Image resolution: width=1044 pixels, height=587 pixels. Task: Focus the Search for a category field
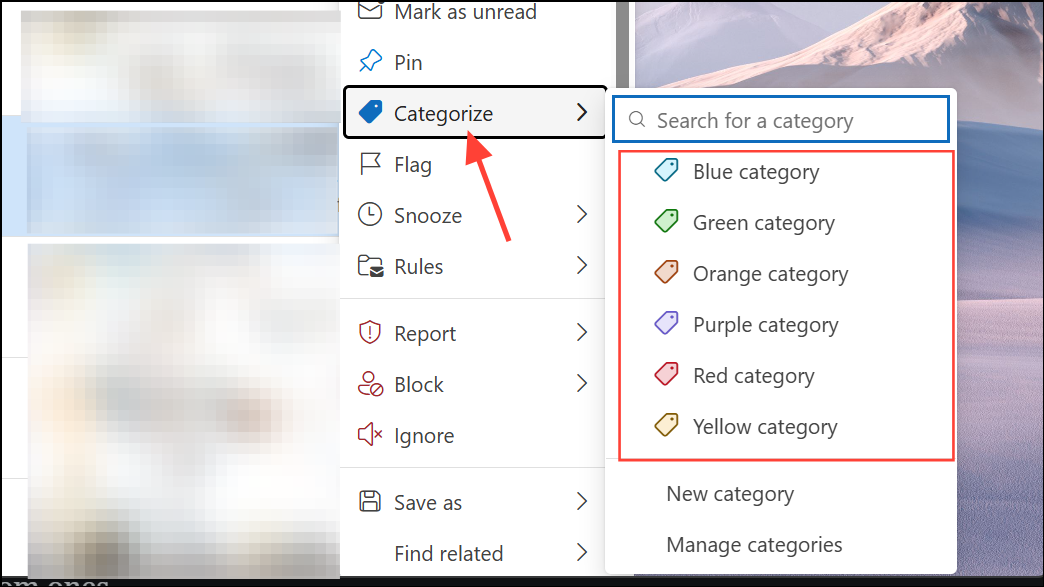coord(781,120)
